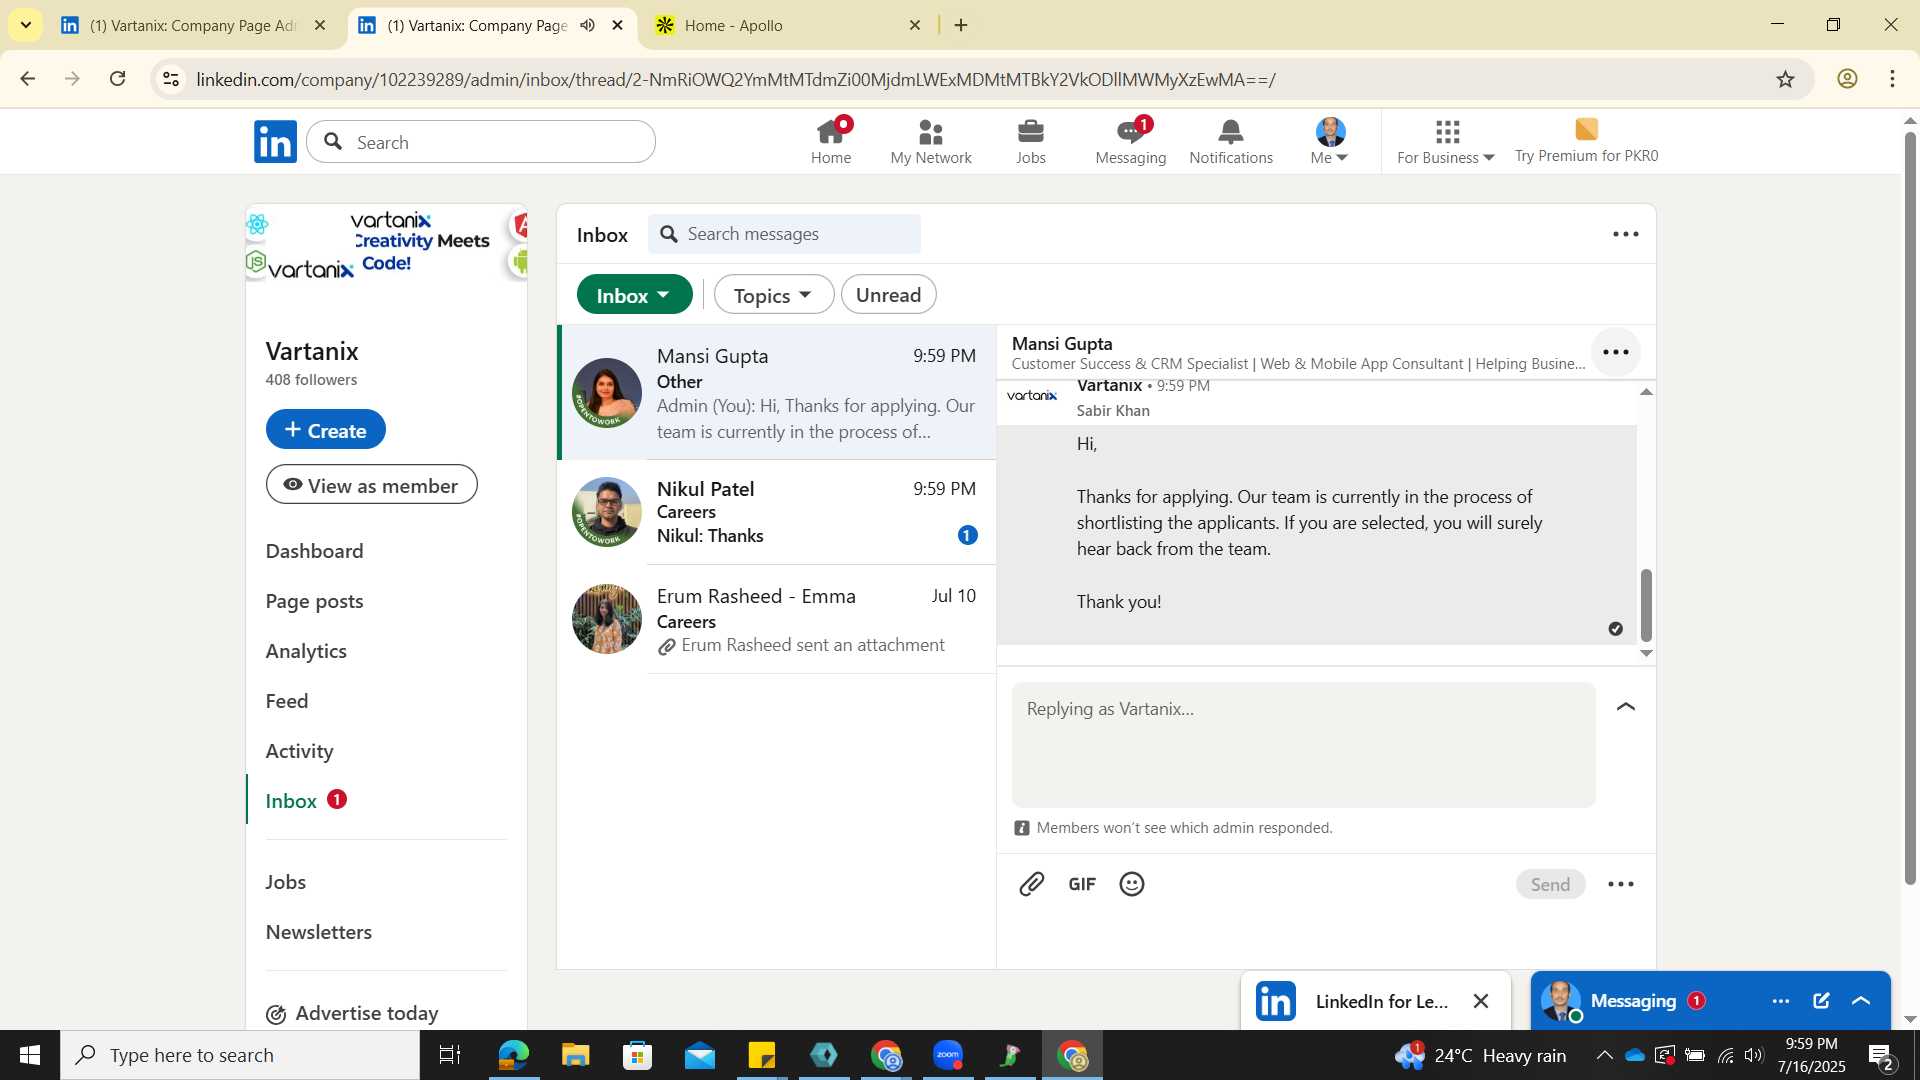The width and height of the screenshot is (1920, 1080).
Task: Open Feed in sidebar
Action: (287, 701)
